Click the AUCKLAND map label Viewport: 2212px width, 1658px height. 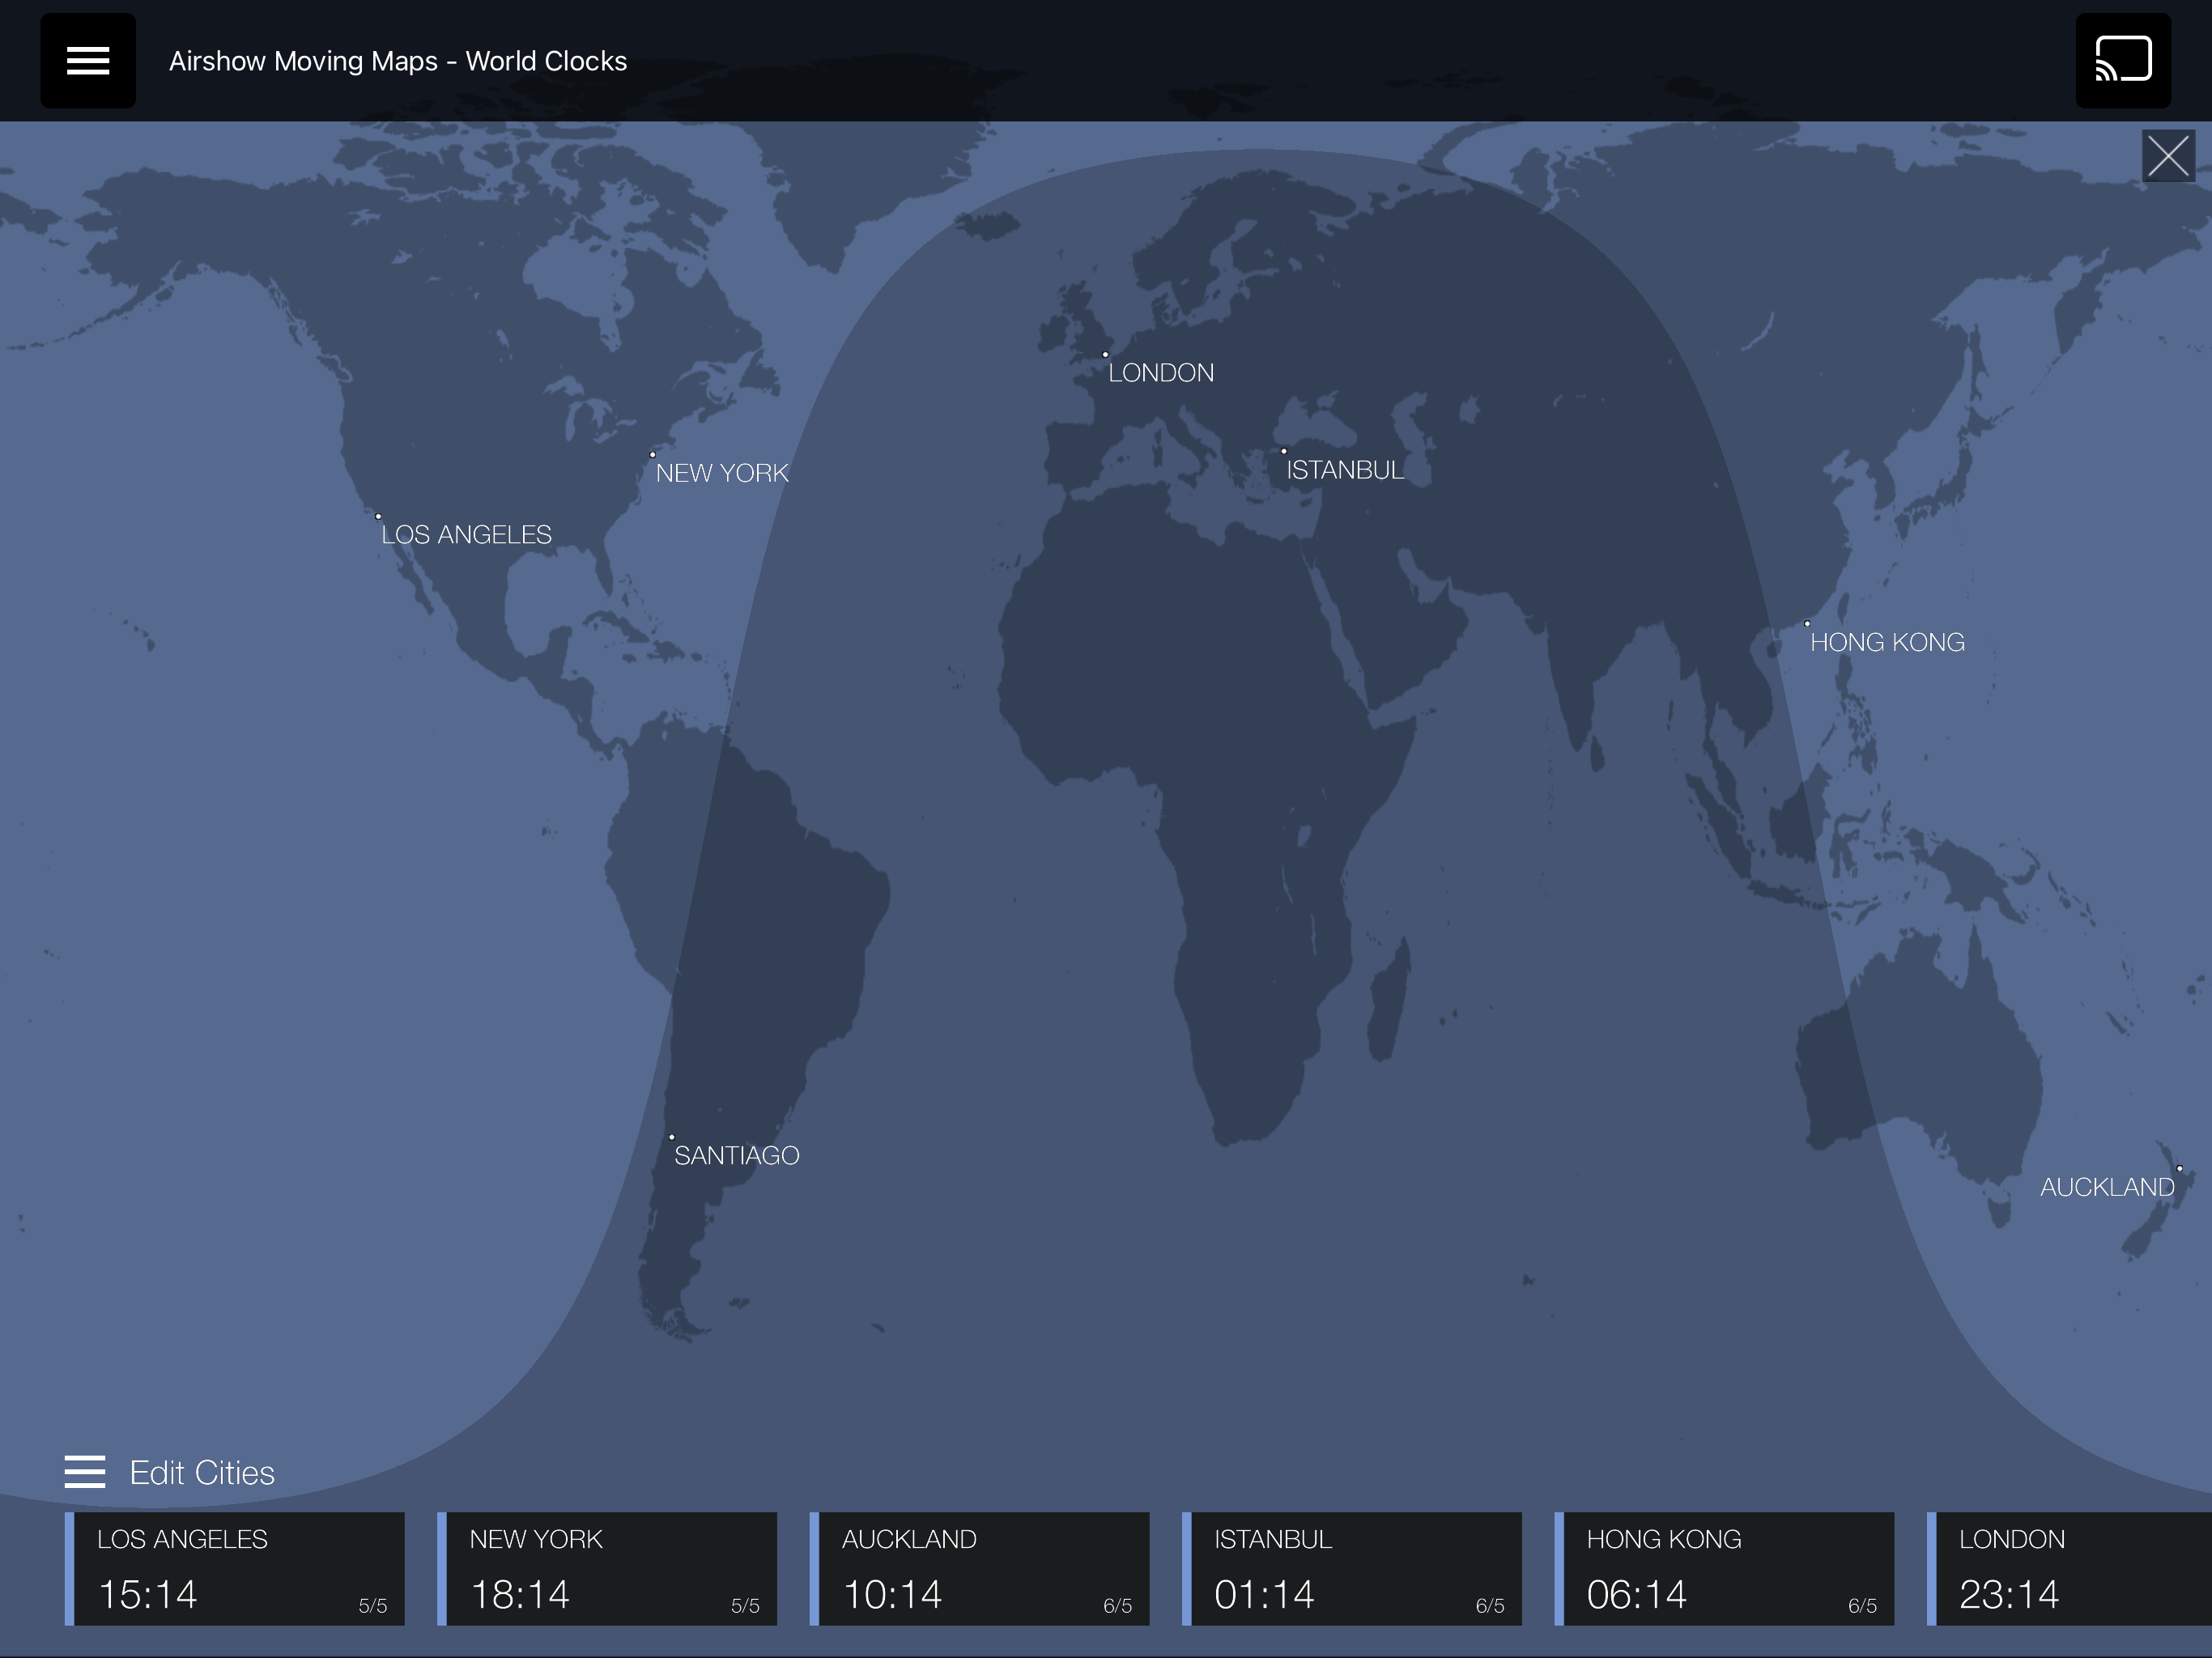coord(2107,1187)
